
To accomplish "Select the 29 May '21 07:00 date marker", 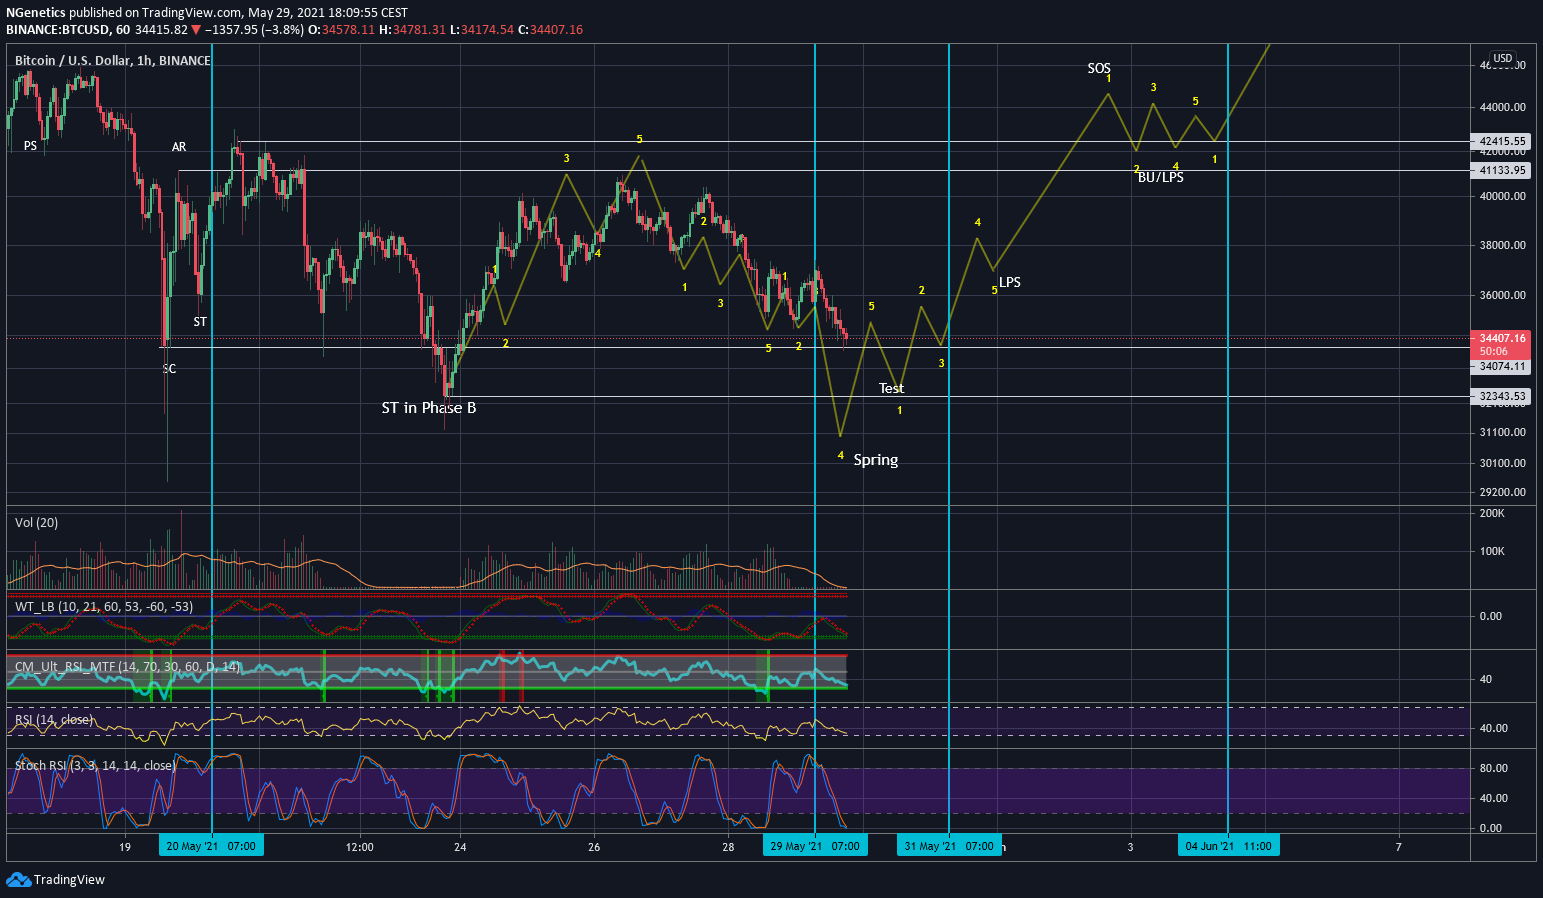I will (815, 846).
